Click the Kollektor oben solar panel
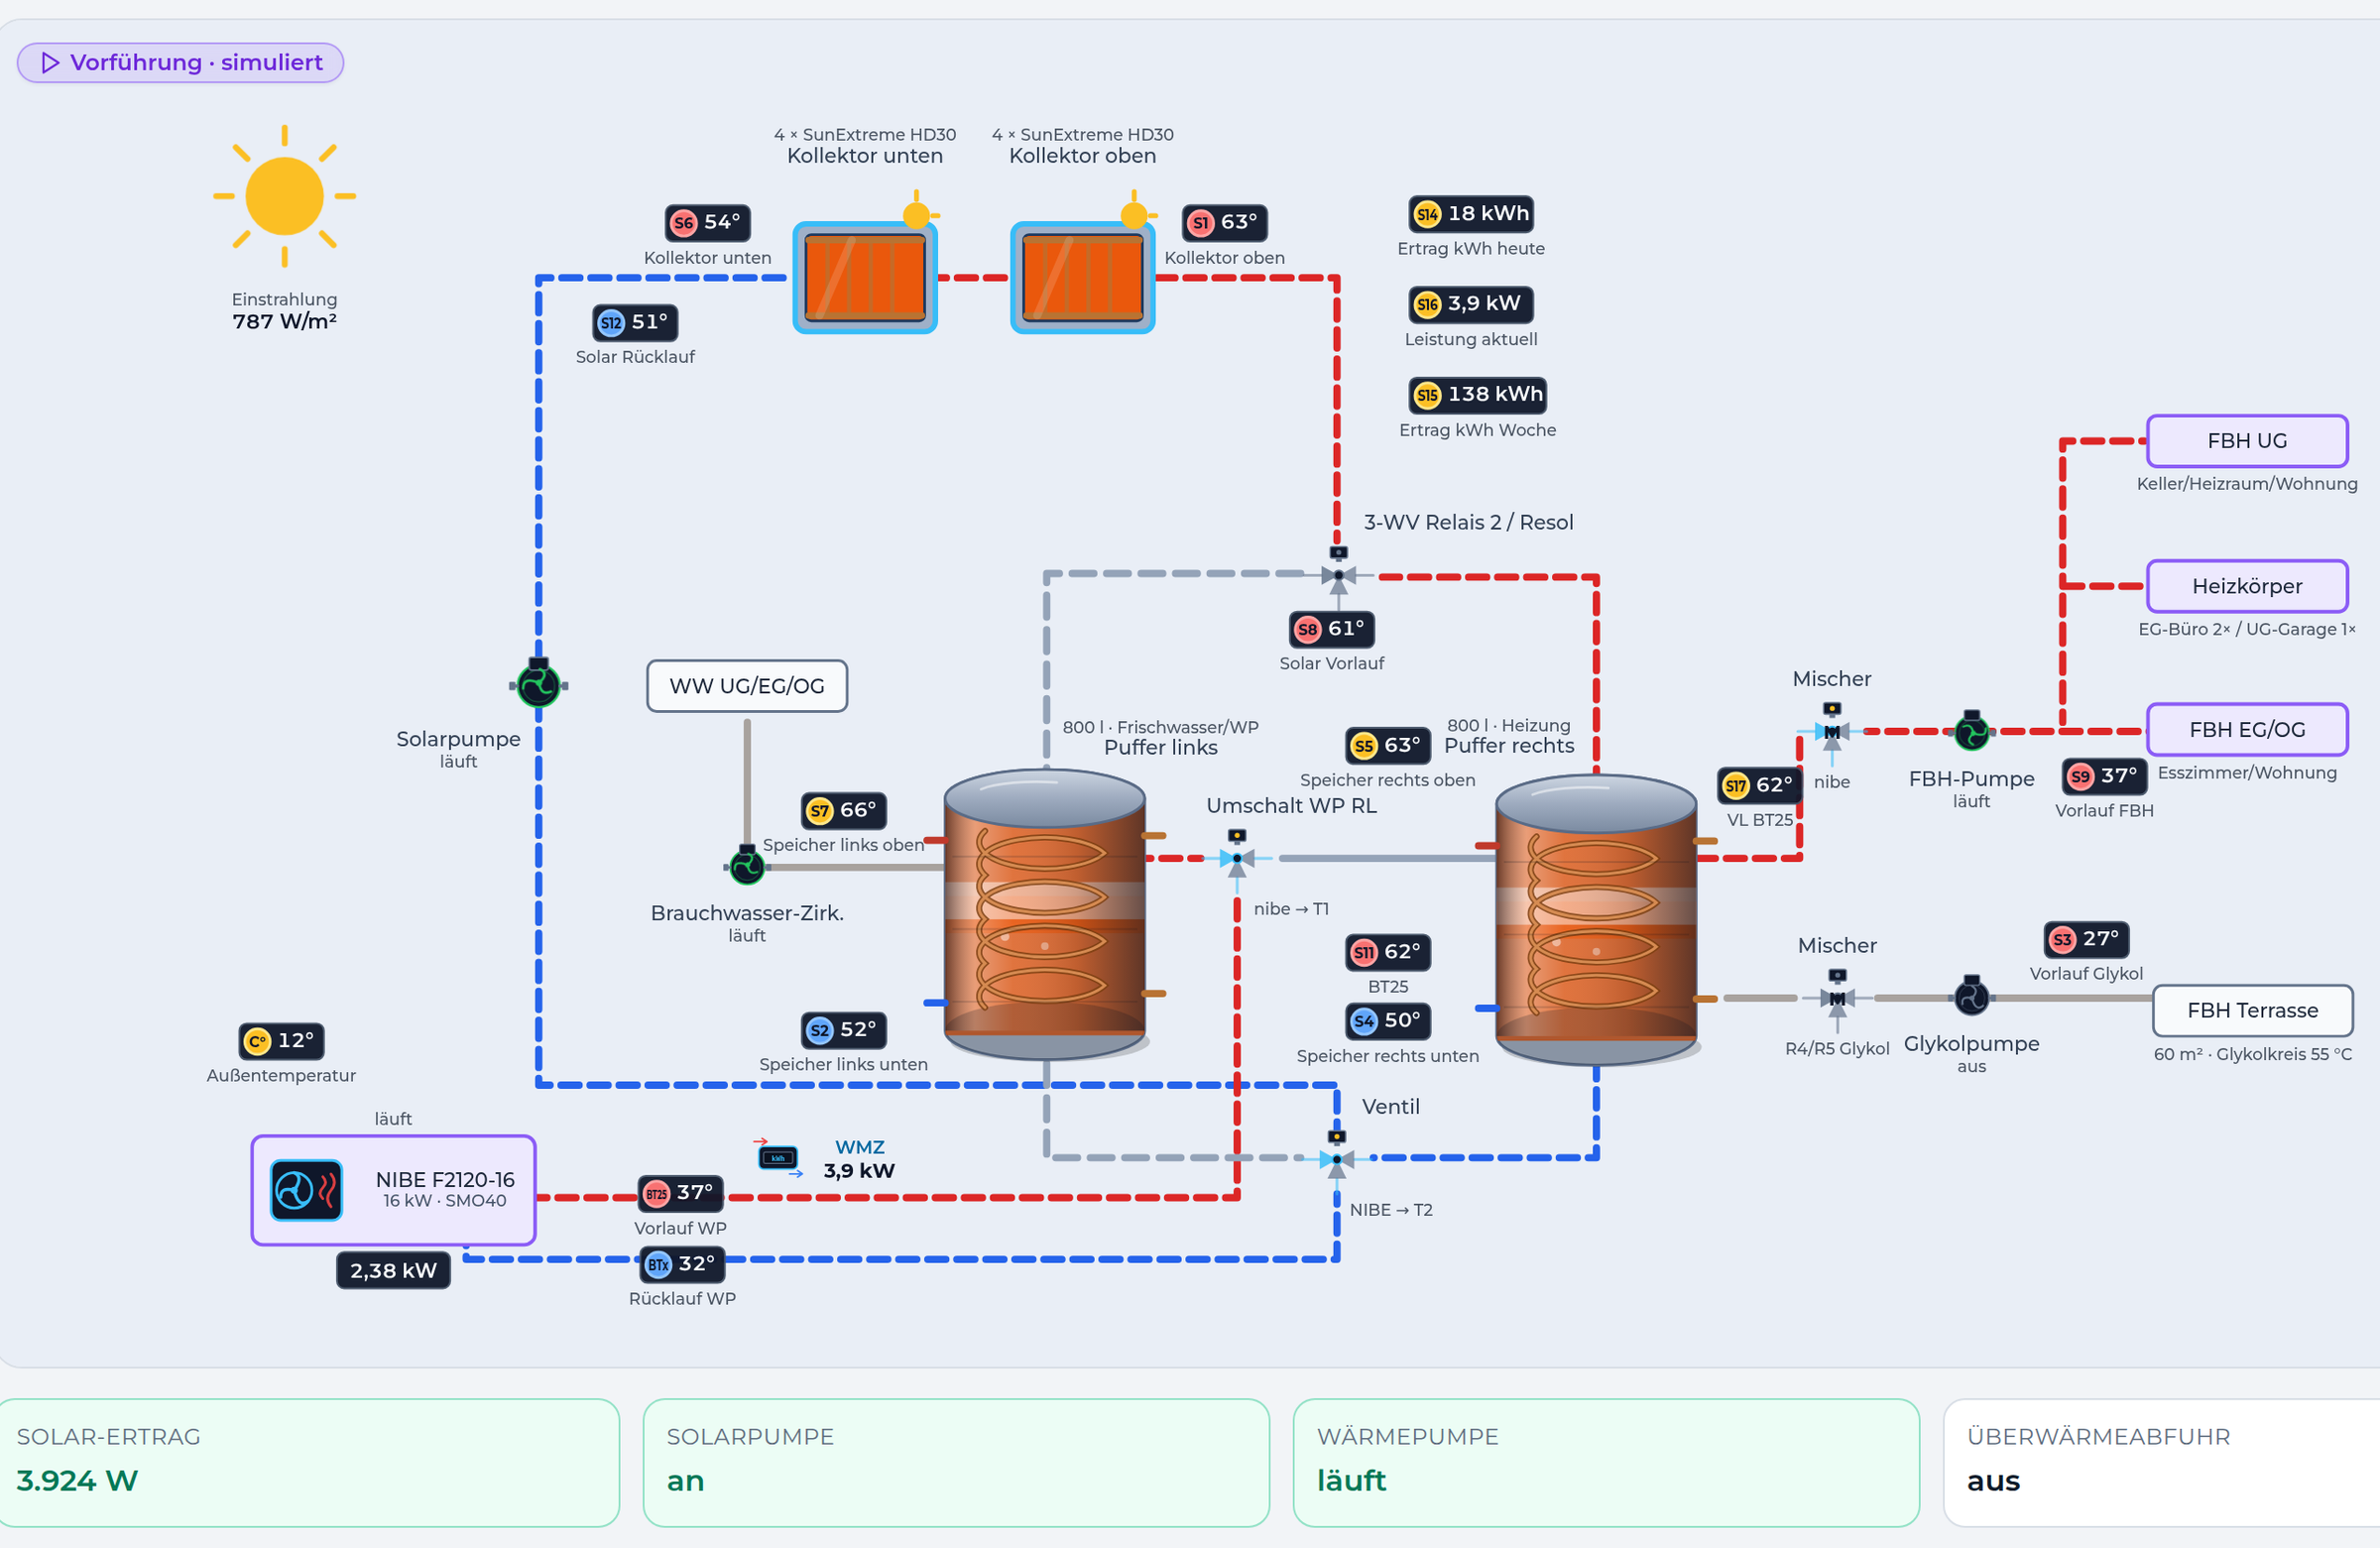Viewport: 2380px width, 1548px height. [x=1083, y=277]
